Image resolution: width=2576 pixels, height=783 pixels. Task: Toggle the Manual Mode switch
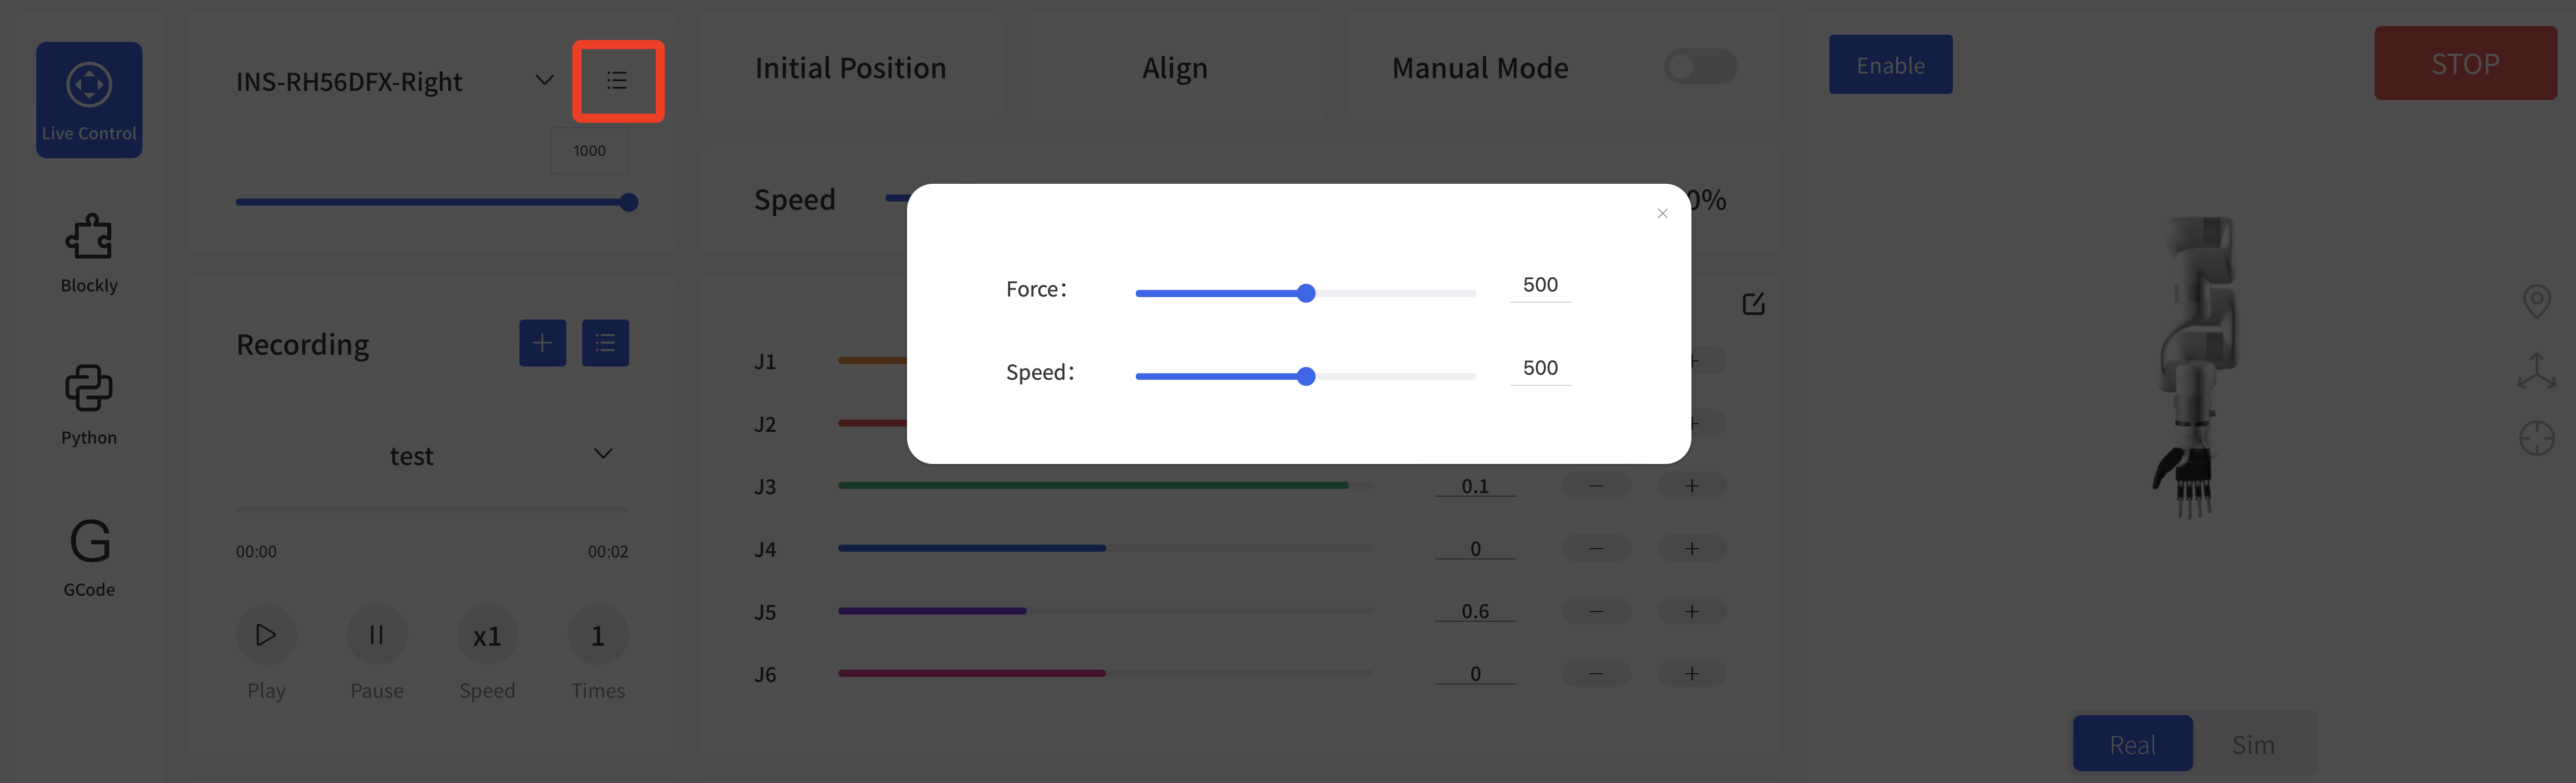pyautogui.click(x=1700, y=67)
